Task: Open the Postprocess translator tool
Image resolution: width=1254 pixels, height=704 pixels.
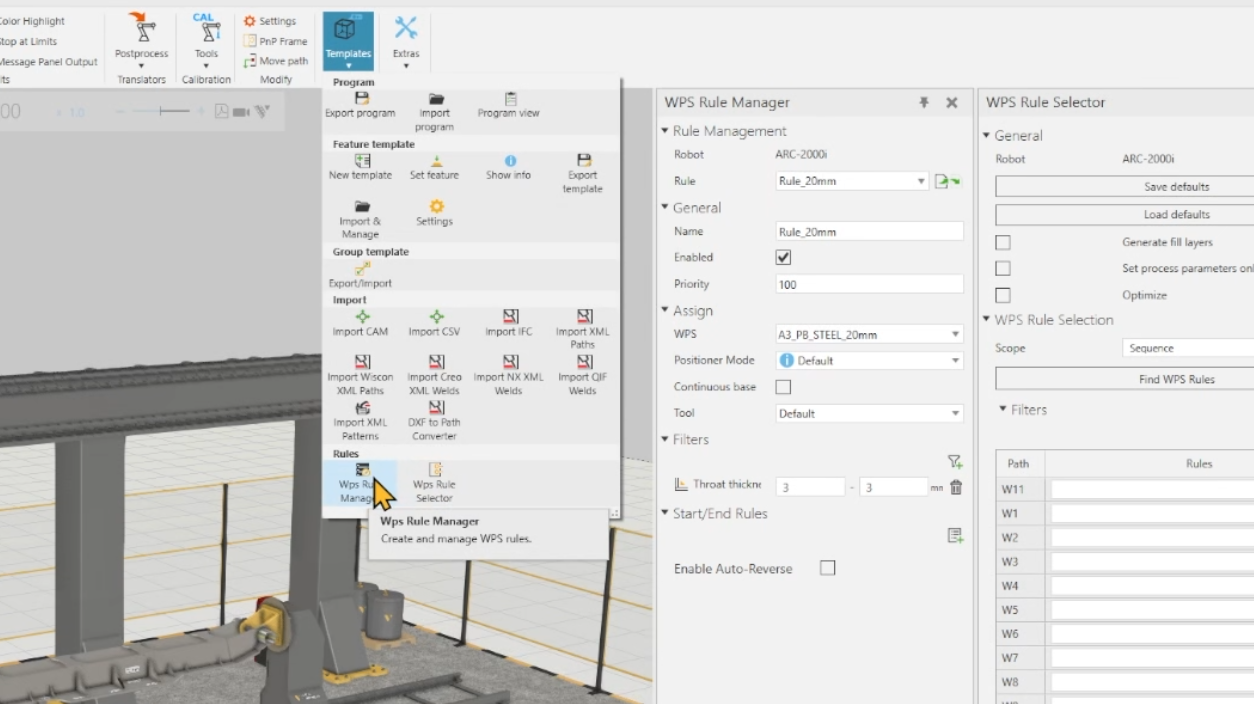Action: 141,40
